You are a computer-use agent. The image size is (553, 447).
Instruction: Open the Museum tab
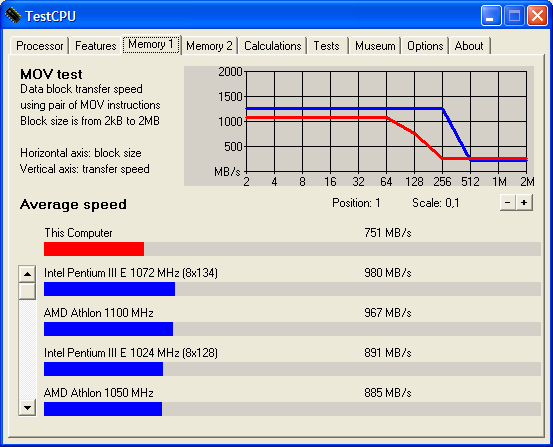coord(375,46)
